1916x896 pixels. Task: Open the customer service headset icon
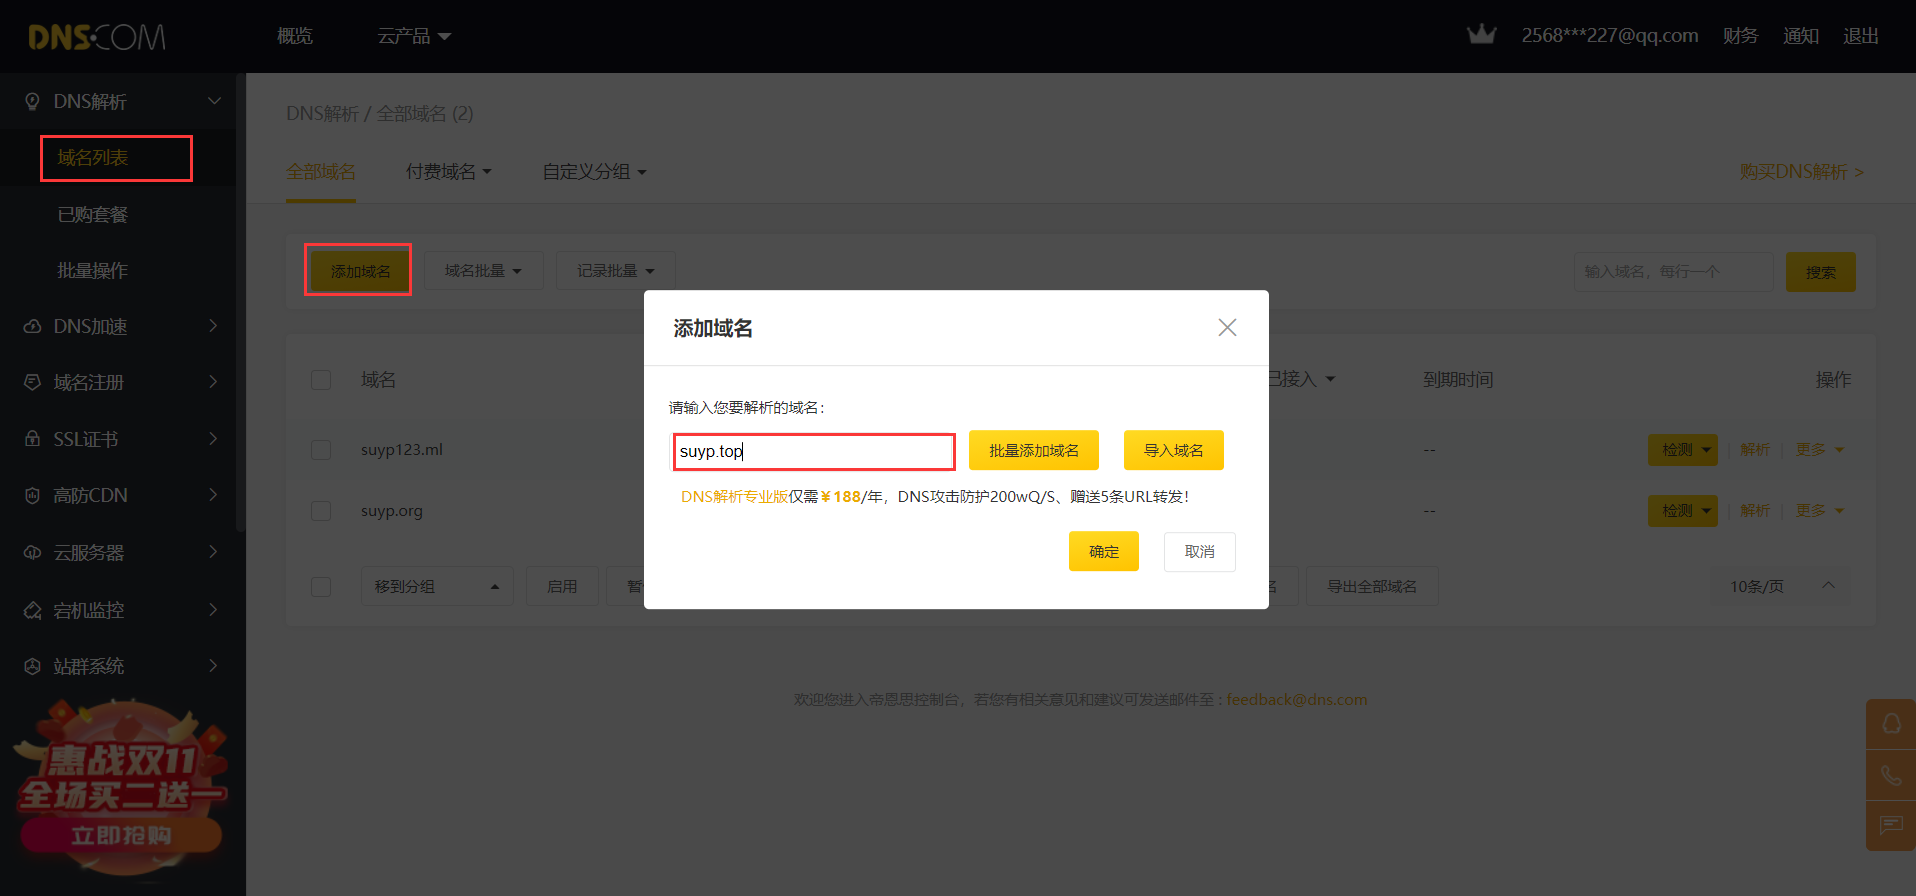(1891, 723)
